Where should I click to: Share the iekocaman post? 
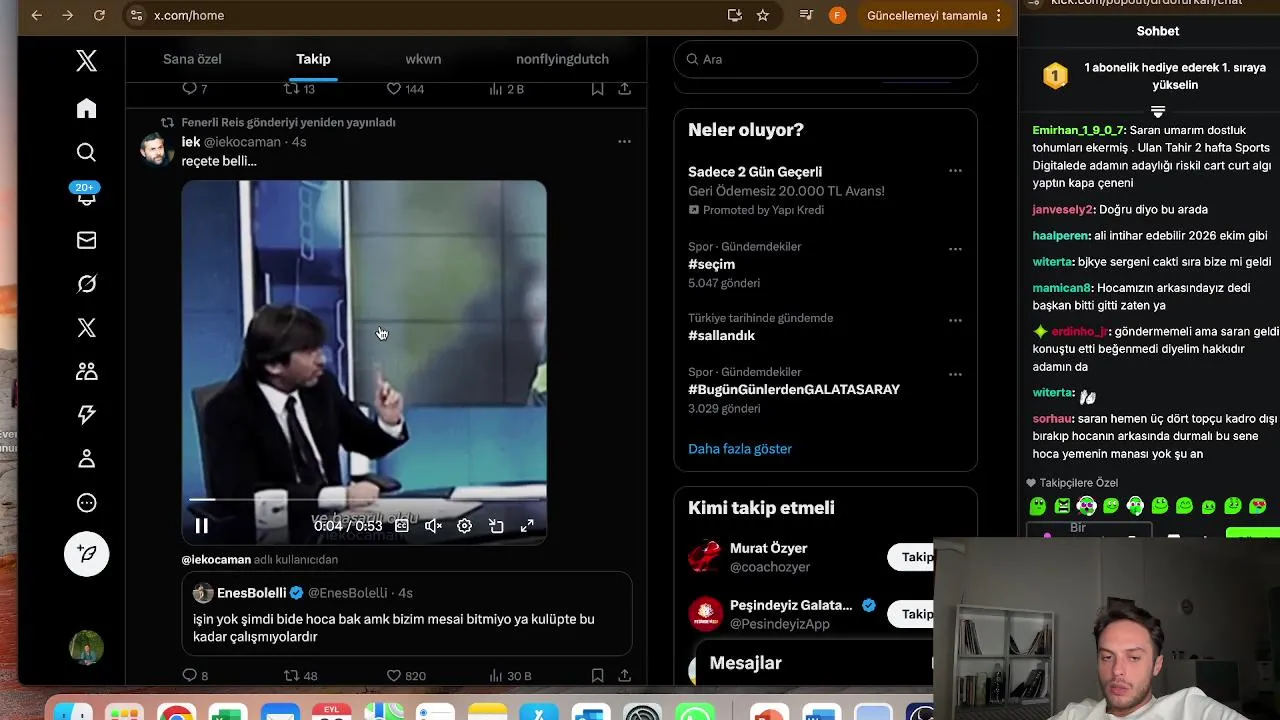click(x=624, y=676)
